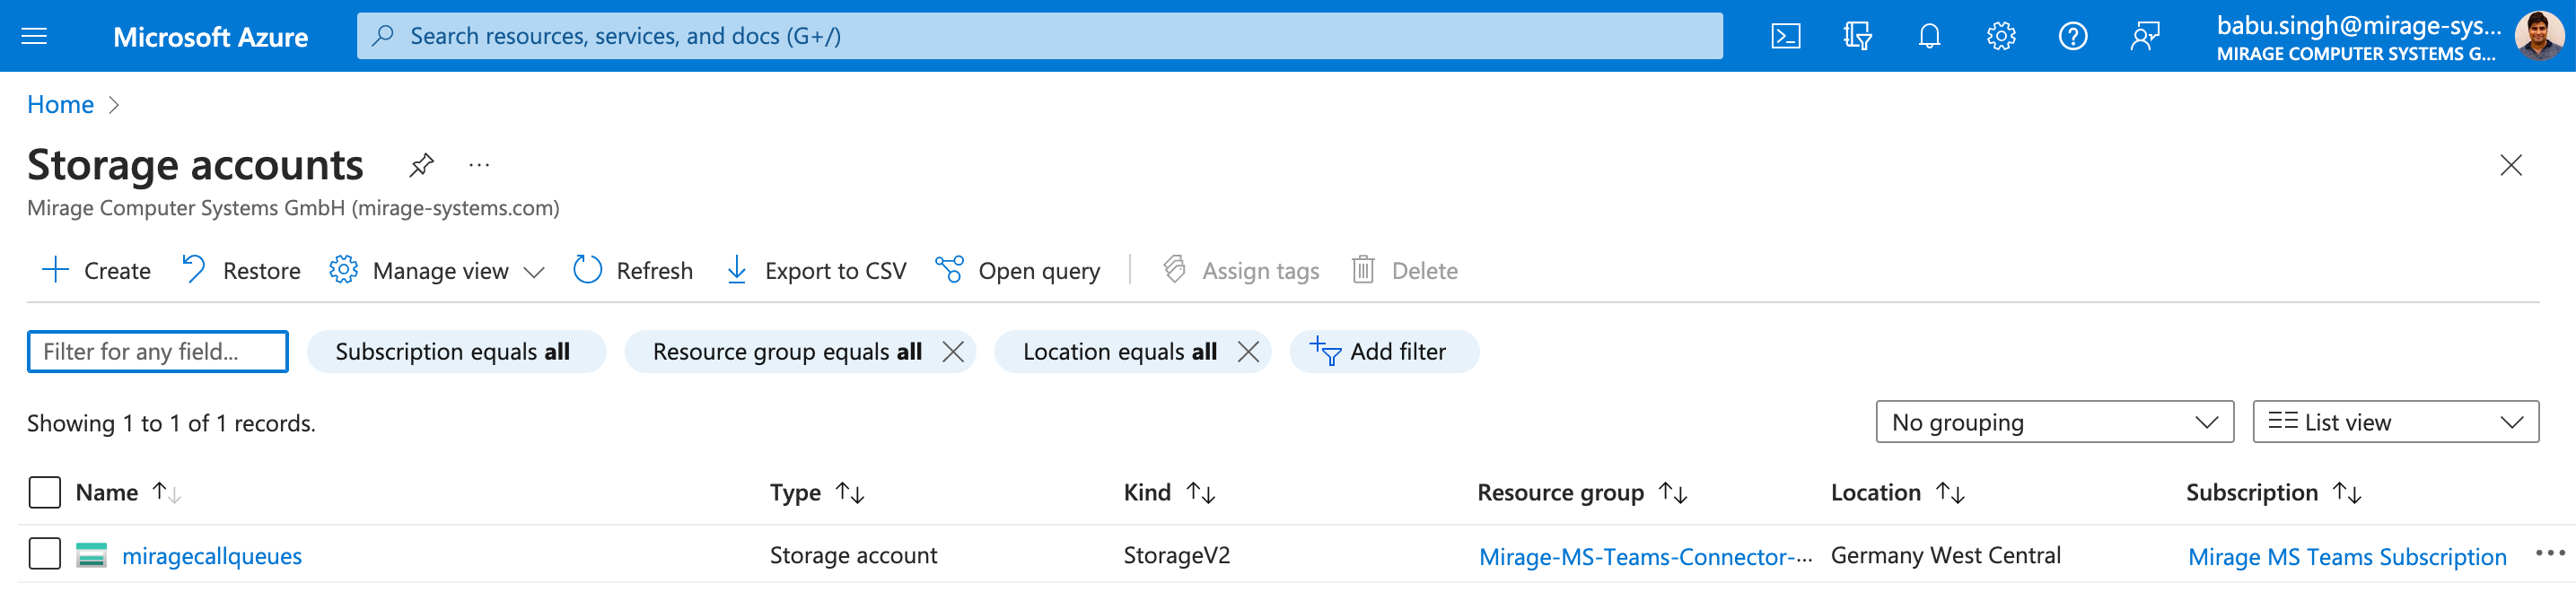Sort by Kind column
The image size is (2576, 609).
click(1169, 492)
